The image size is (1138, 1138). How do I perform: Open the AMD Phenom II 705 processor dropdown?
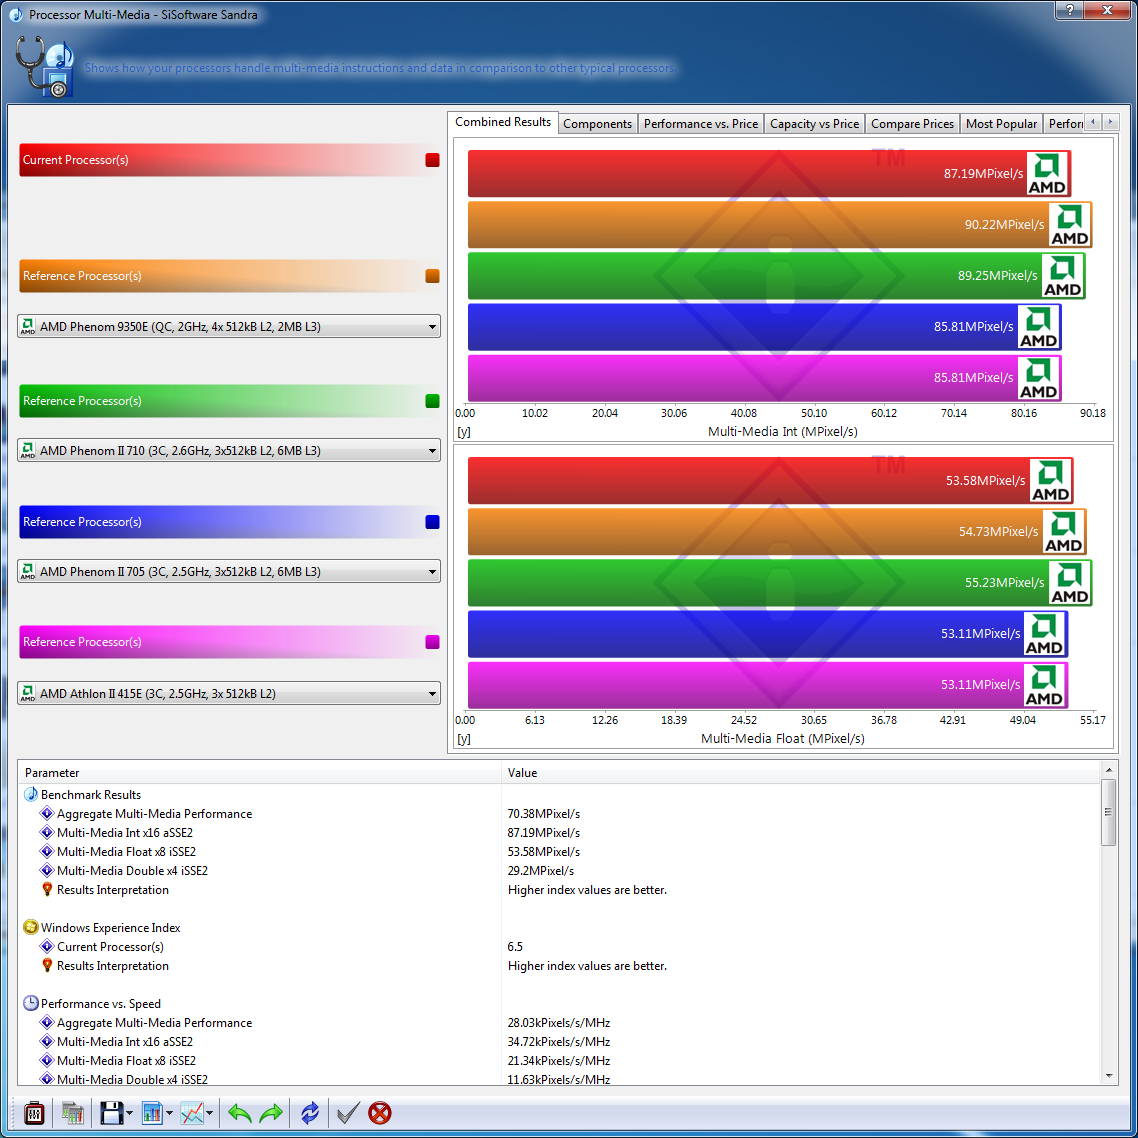(x=229, y=572)
